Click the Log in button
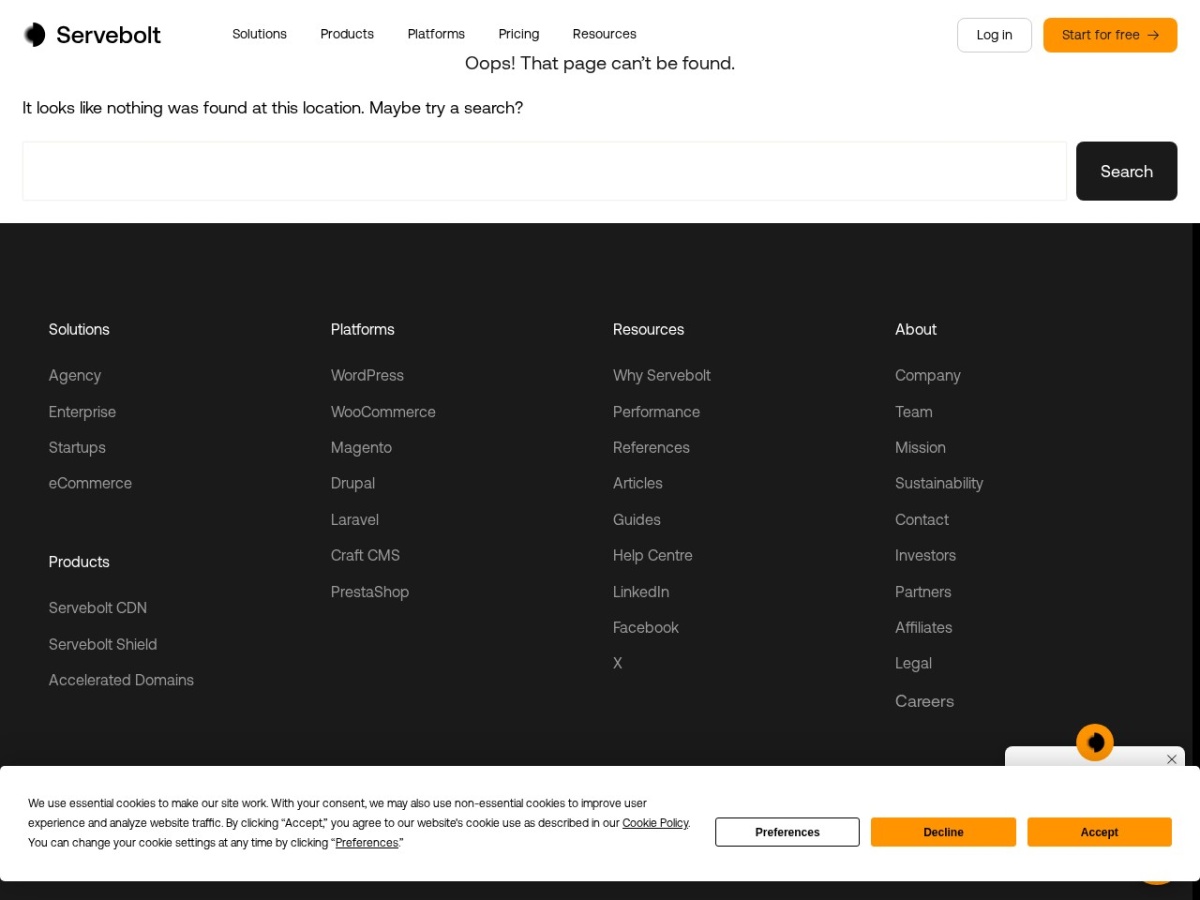 tap(994, 35)
